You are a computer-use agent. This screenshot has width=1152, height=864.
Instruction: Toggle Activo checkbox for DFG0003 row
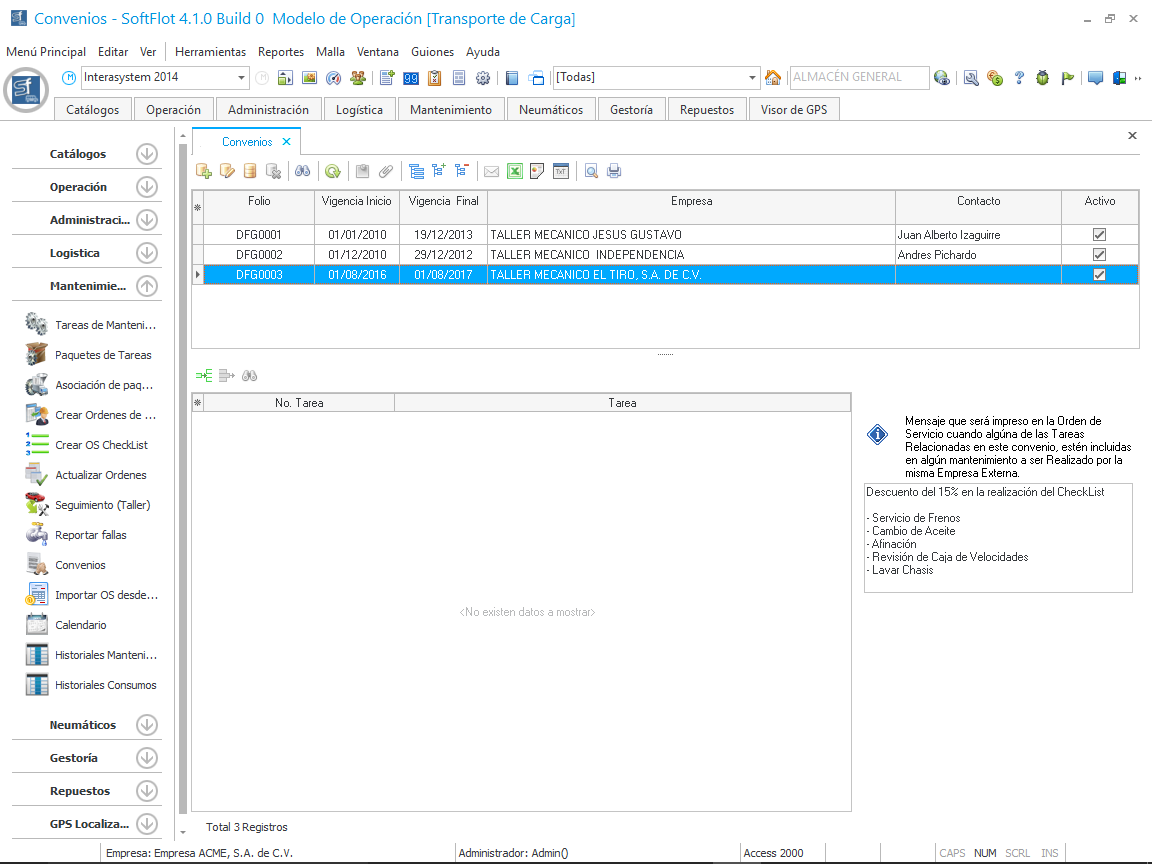tap(1099, 275)
